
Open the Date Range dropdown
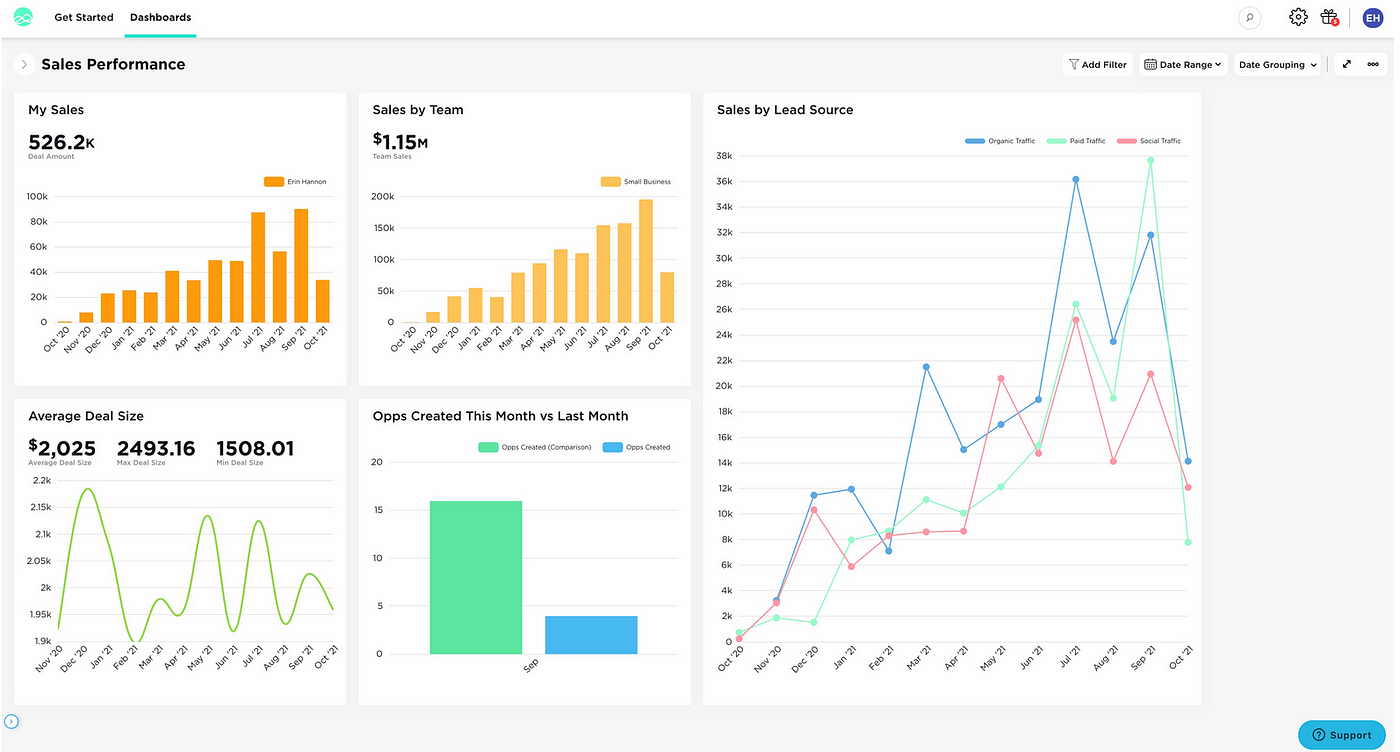pos(1183,63)
